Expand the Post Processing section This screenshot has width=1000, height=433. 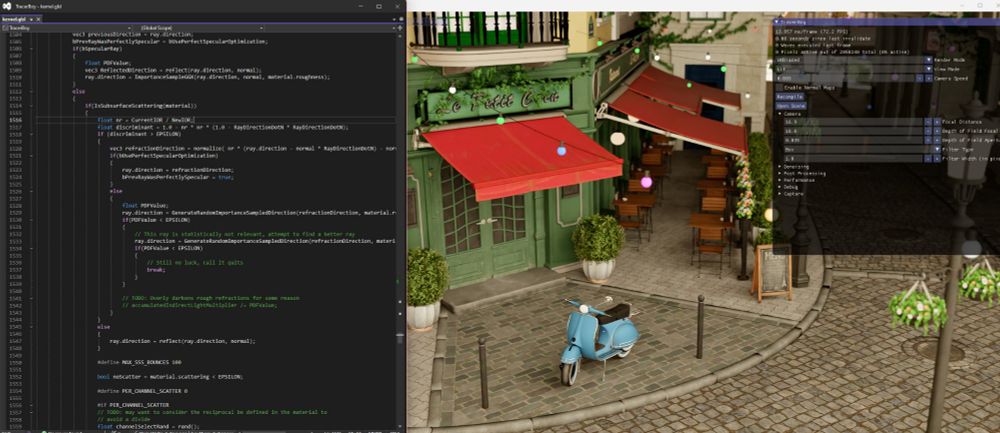(779, 173)
